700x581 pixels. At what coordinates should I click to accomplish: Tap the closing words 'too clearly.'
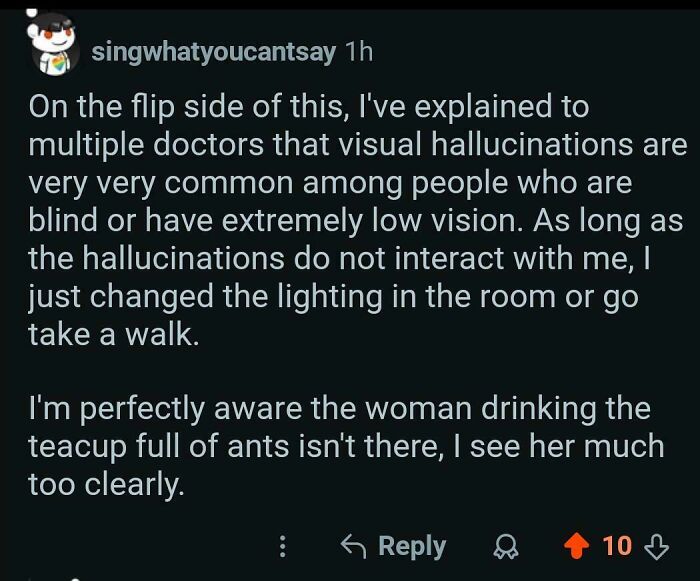(x=106, y=485)
